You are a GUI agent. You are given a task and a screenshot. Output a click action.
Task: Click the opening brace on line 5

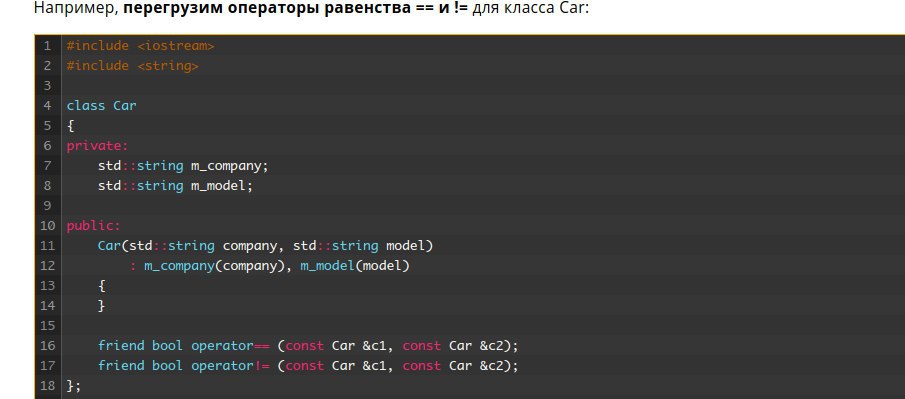70,126
